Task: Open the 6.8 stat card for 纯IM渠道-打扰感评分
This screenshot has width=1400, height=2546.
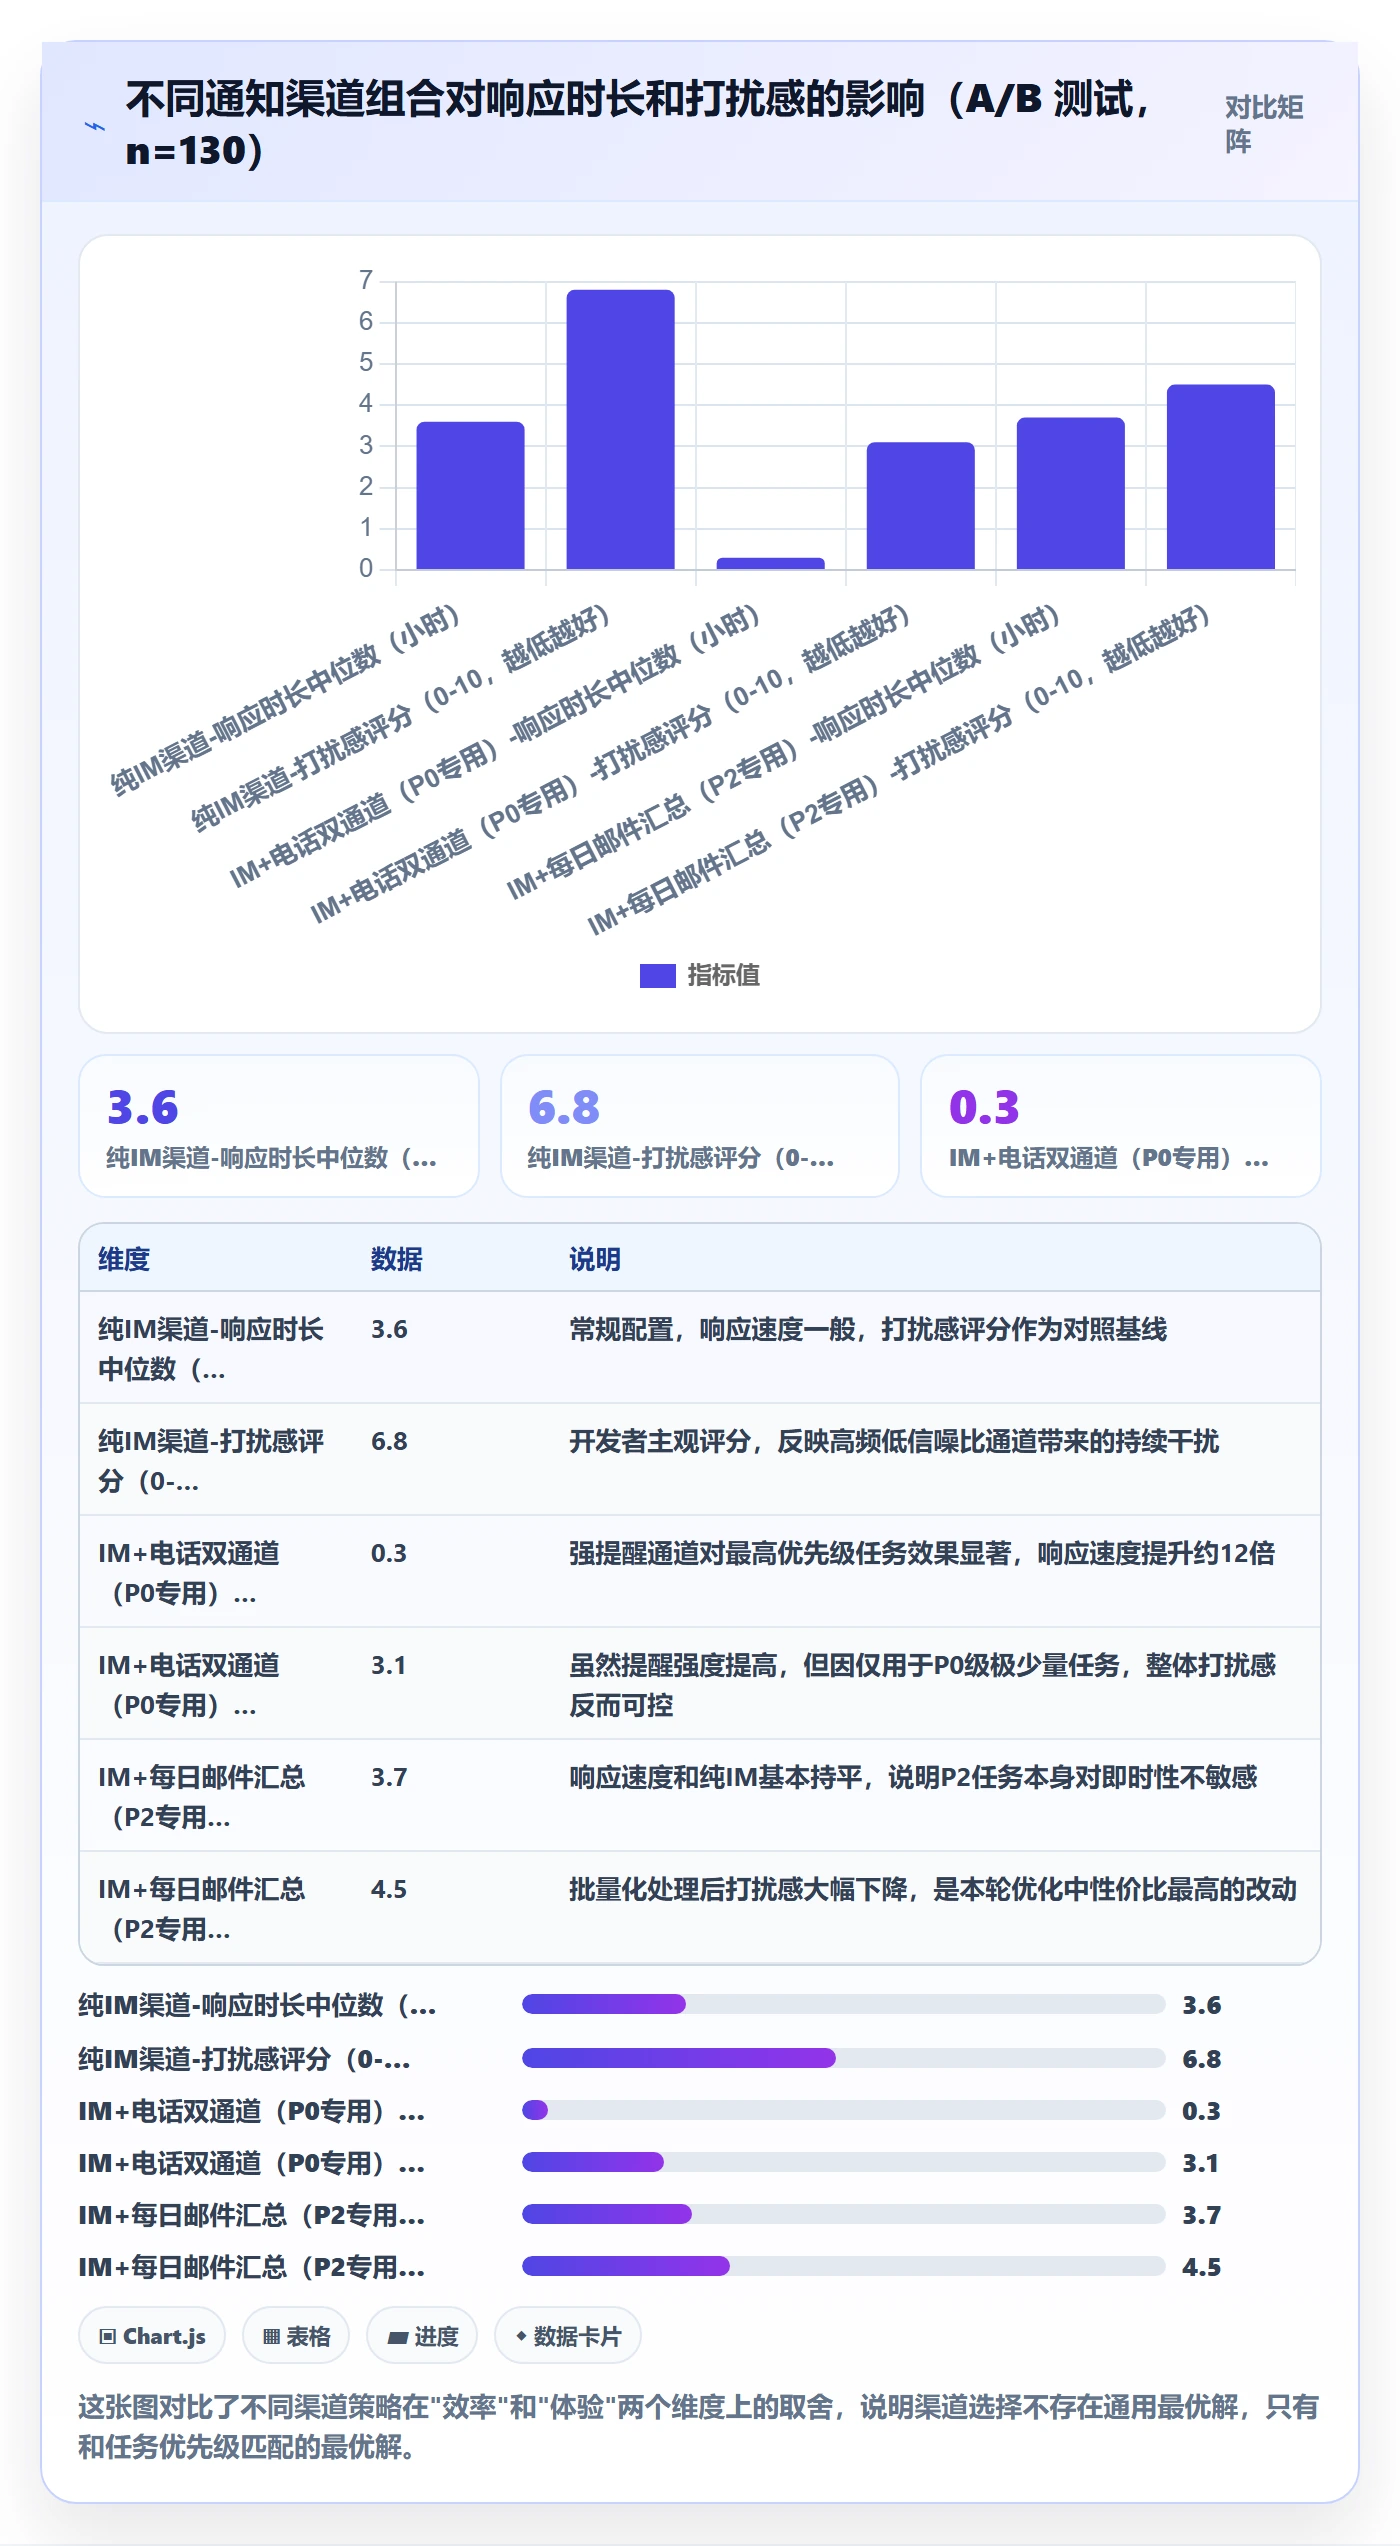Action: point(700,1126)
